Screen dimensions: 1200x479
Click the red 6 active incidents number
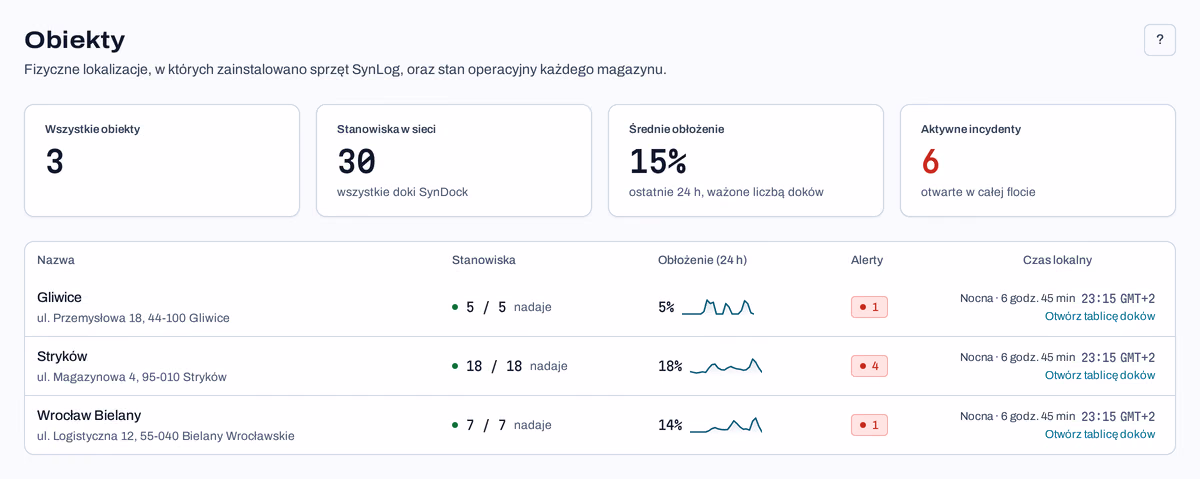pyautogui.click(x=930, y=161)
